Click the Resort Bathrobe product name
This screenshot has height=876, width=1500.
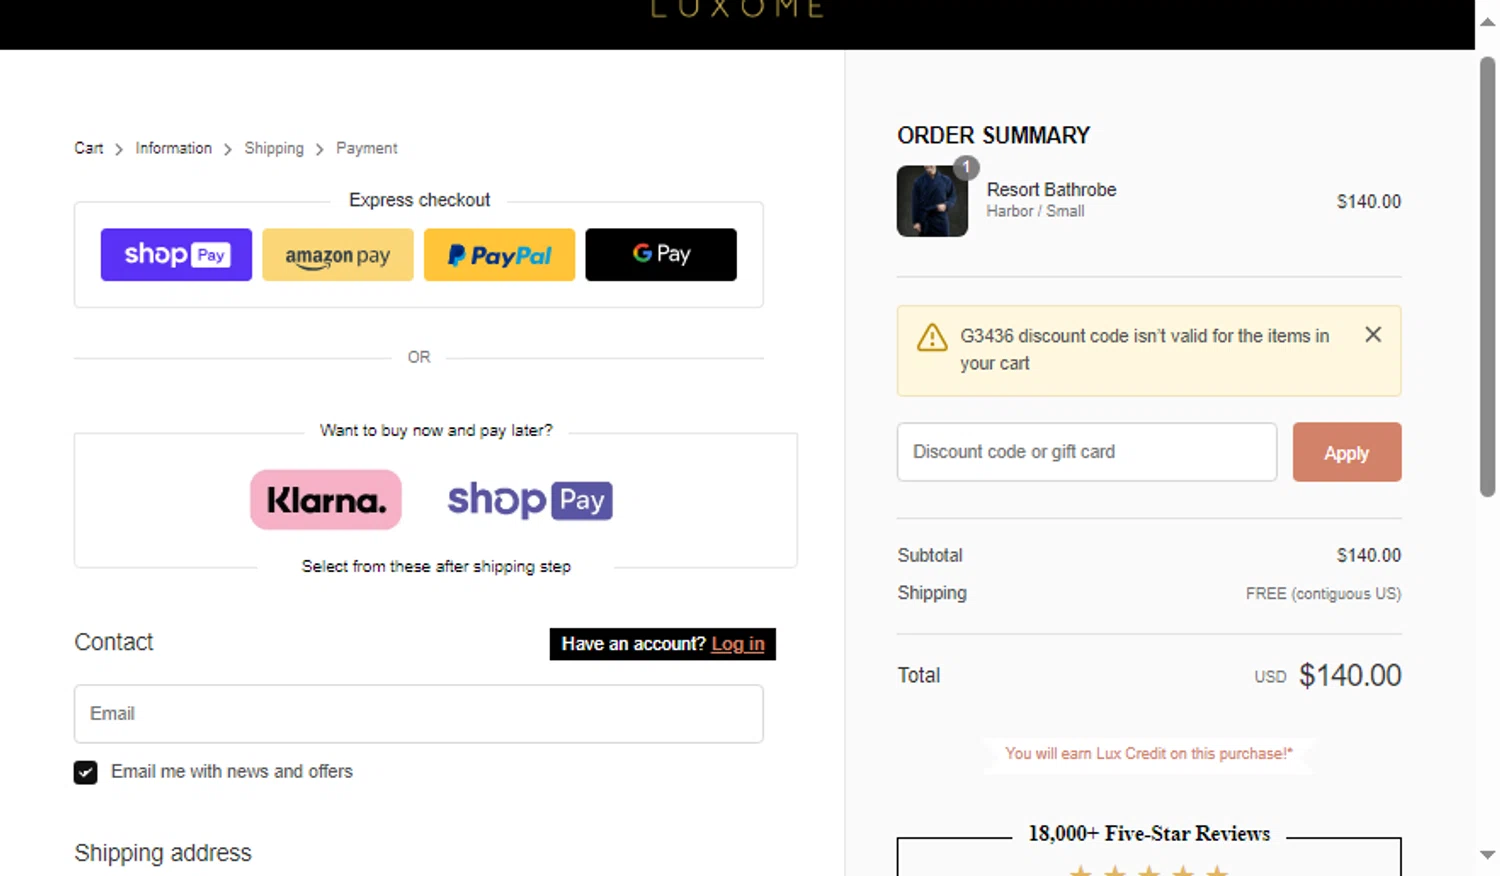click(1052, 189)
